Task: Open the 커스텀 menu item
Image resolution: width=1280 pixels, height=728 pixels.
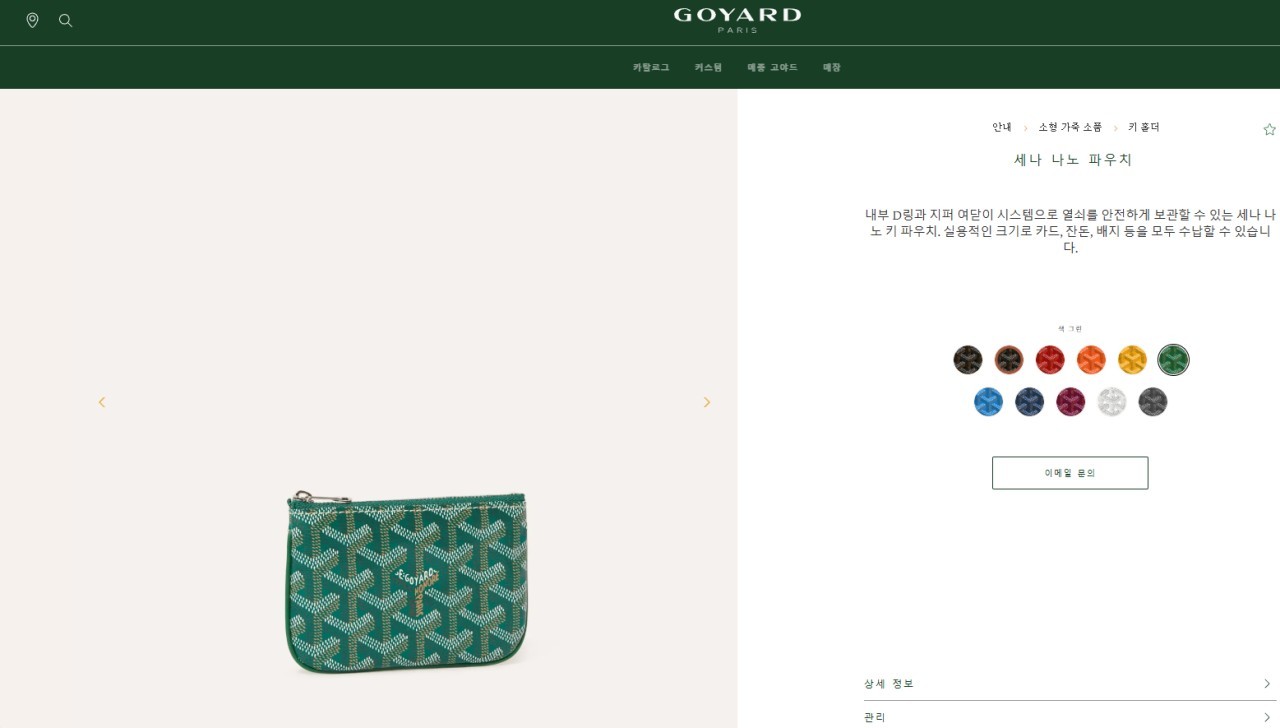Action: tap(708, 67)
